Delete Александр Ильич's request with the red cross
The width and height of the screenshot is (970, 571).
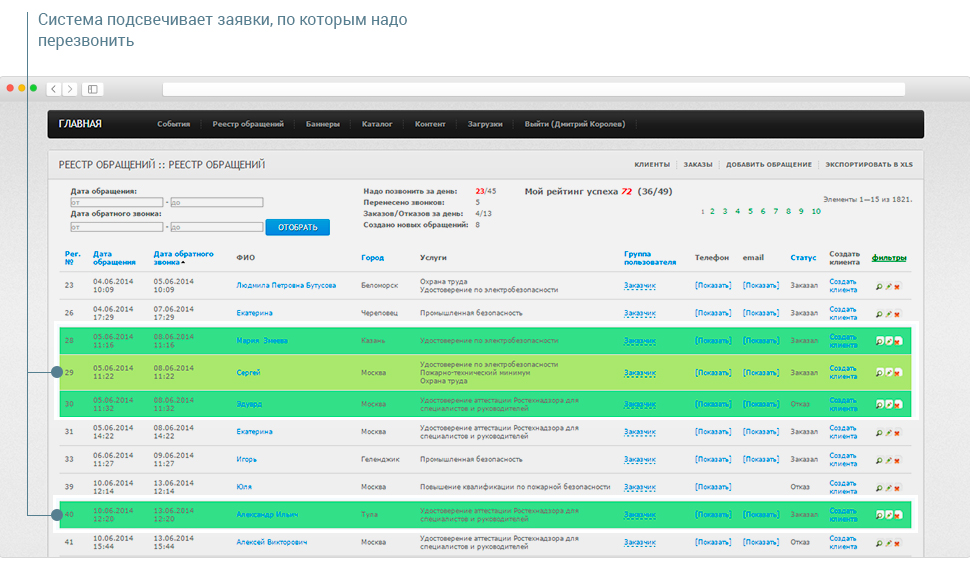(x=898, y=515)
